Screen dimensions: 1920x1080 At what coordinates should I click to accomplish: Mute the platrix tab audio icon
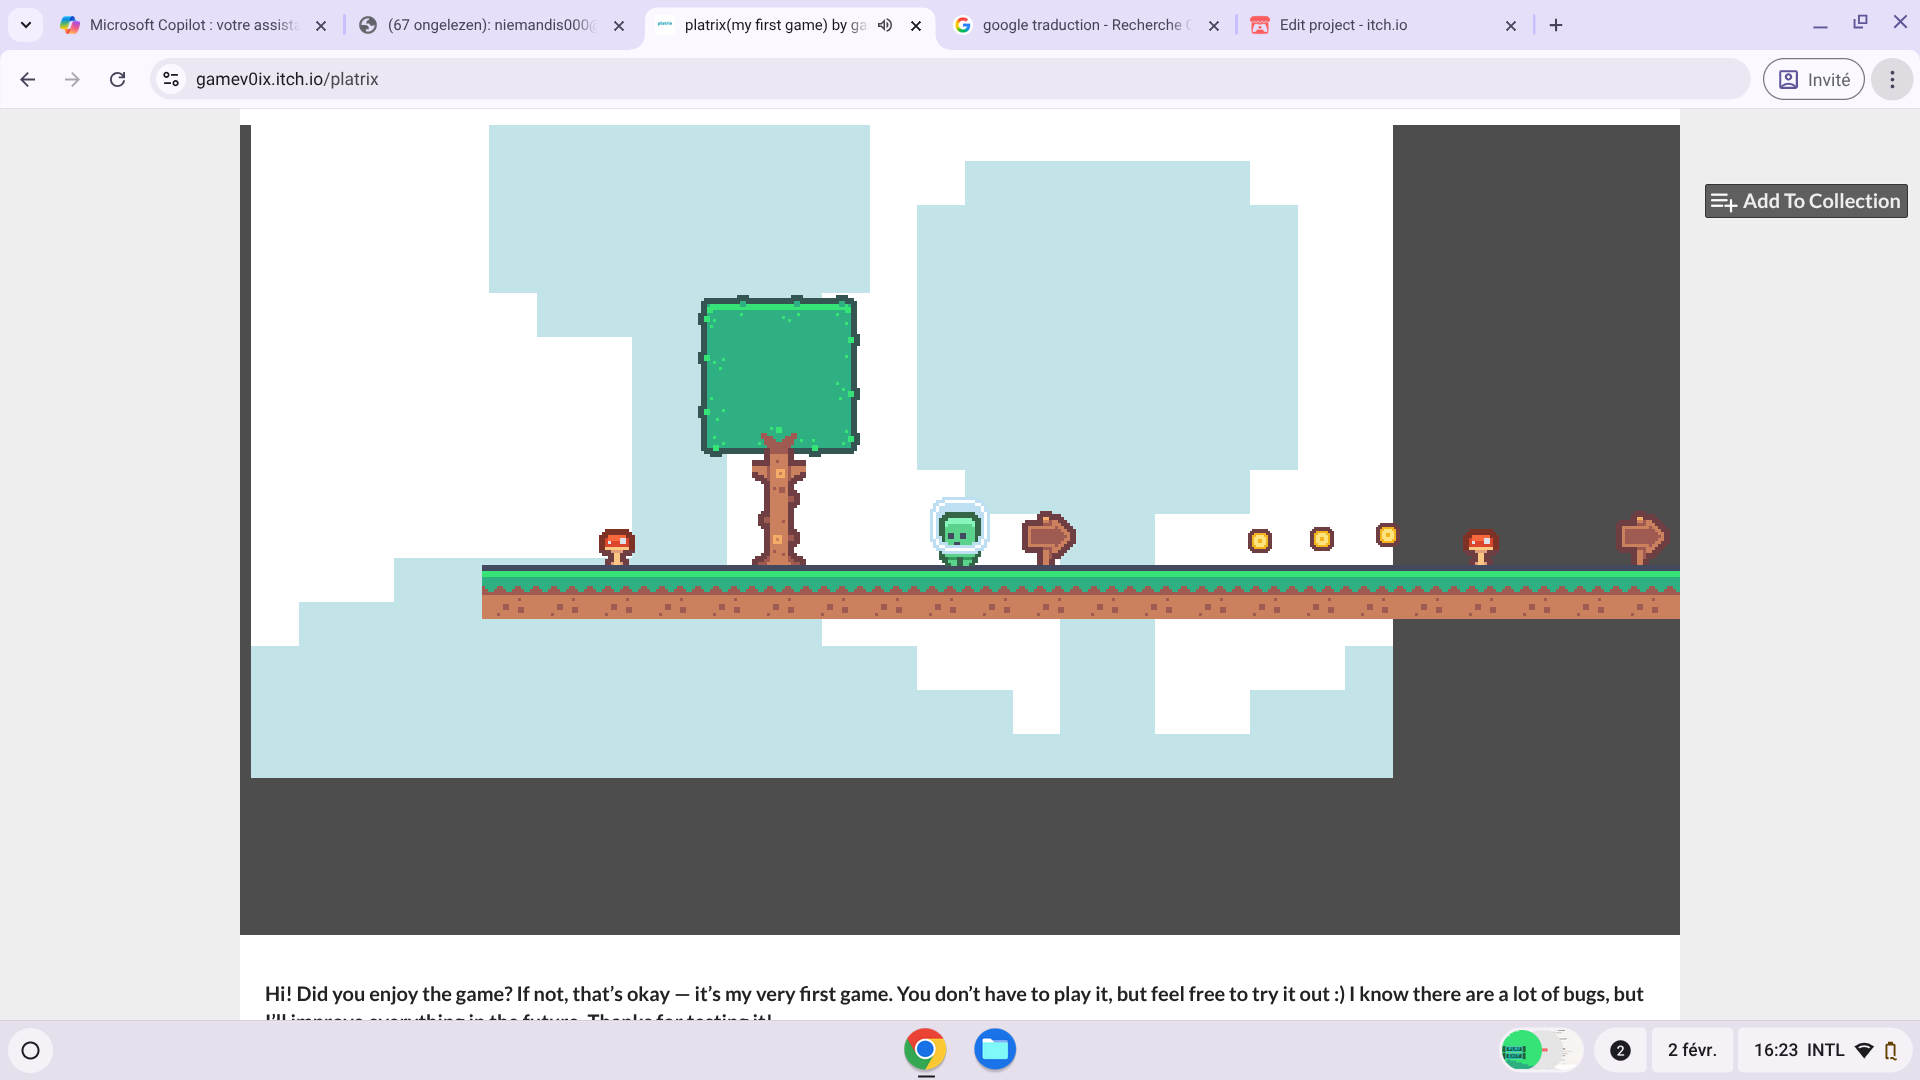pyautogui.click(x=885, y=25)
